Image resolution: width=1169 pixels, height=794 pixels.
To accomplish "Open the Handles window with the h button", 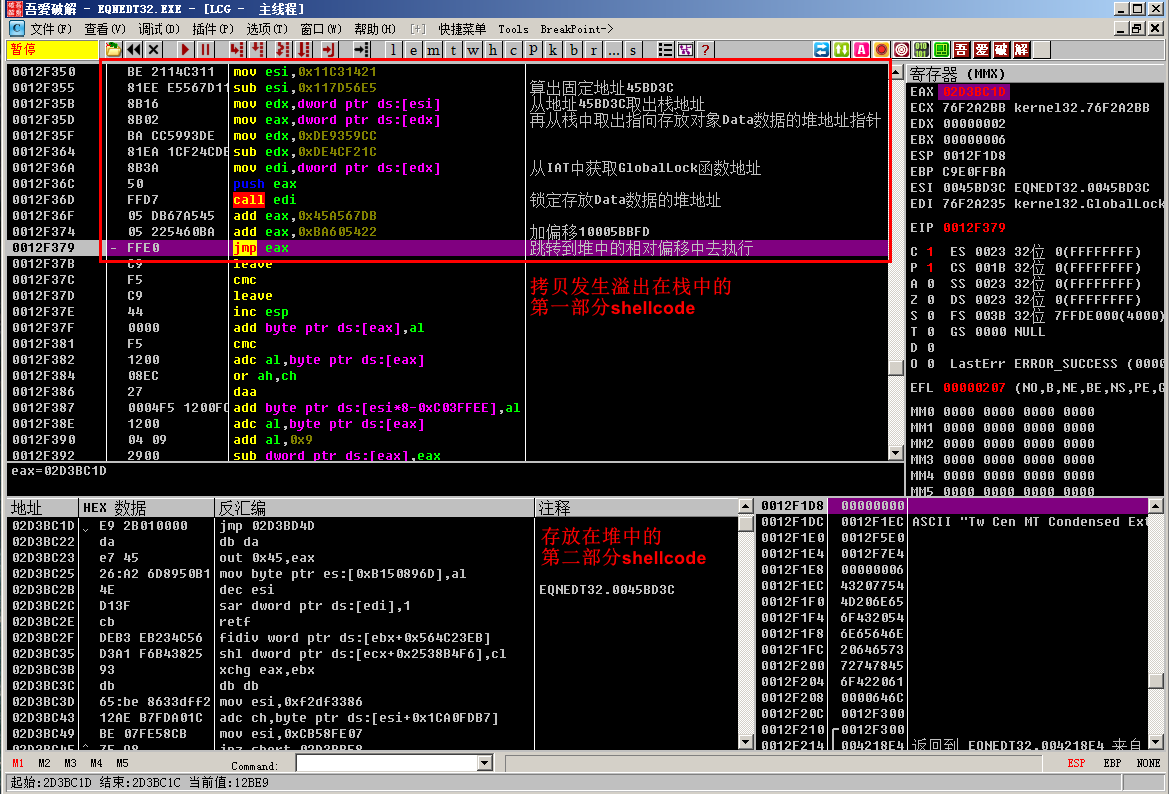I will [493, 50].
